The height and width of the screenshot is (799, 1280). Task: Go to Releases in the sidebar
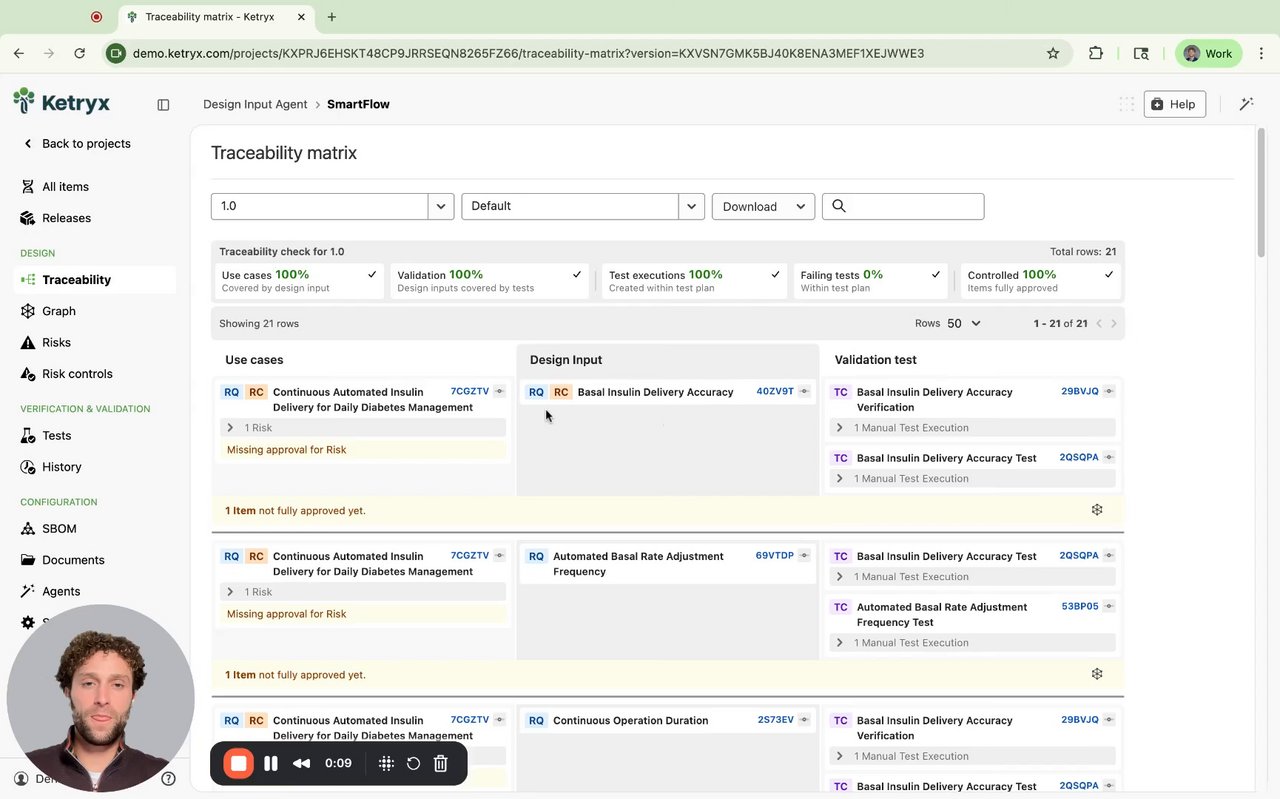(x=66, y=218)
